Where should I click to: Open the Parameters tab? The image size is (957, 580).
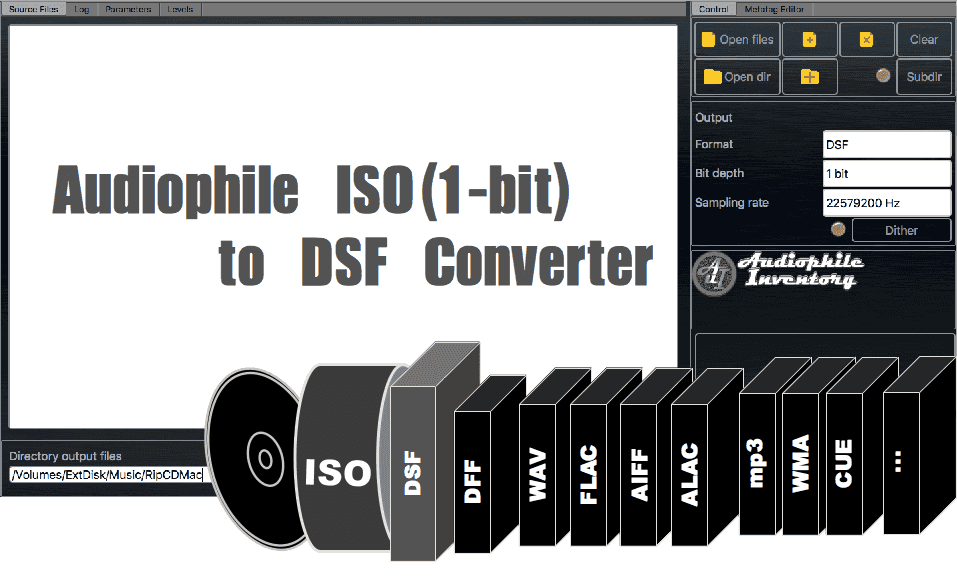[128, 9]
